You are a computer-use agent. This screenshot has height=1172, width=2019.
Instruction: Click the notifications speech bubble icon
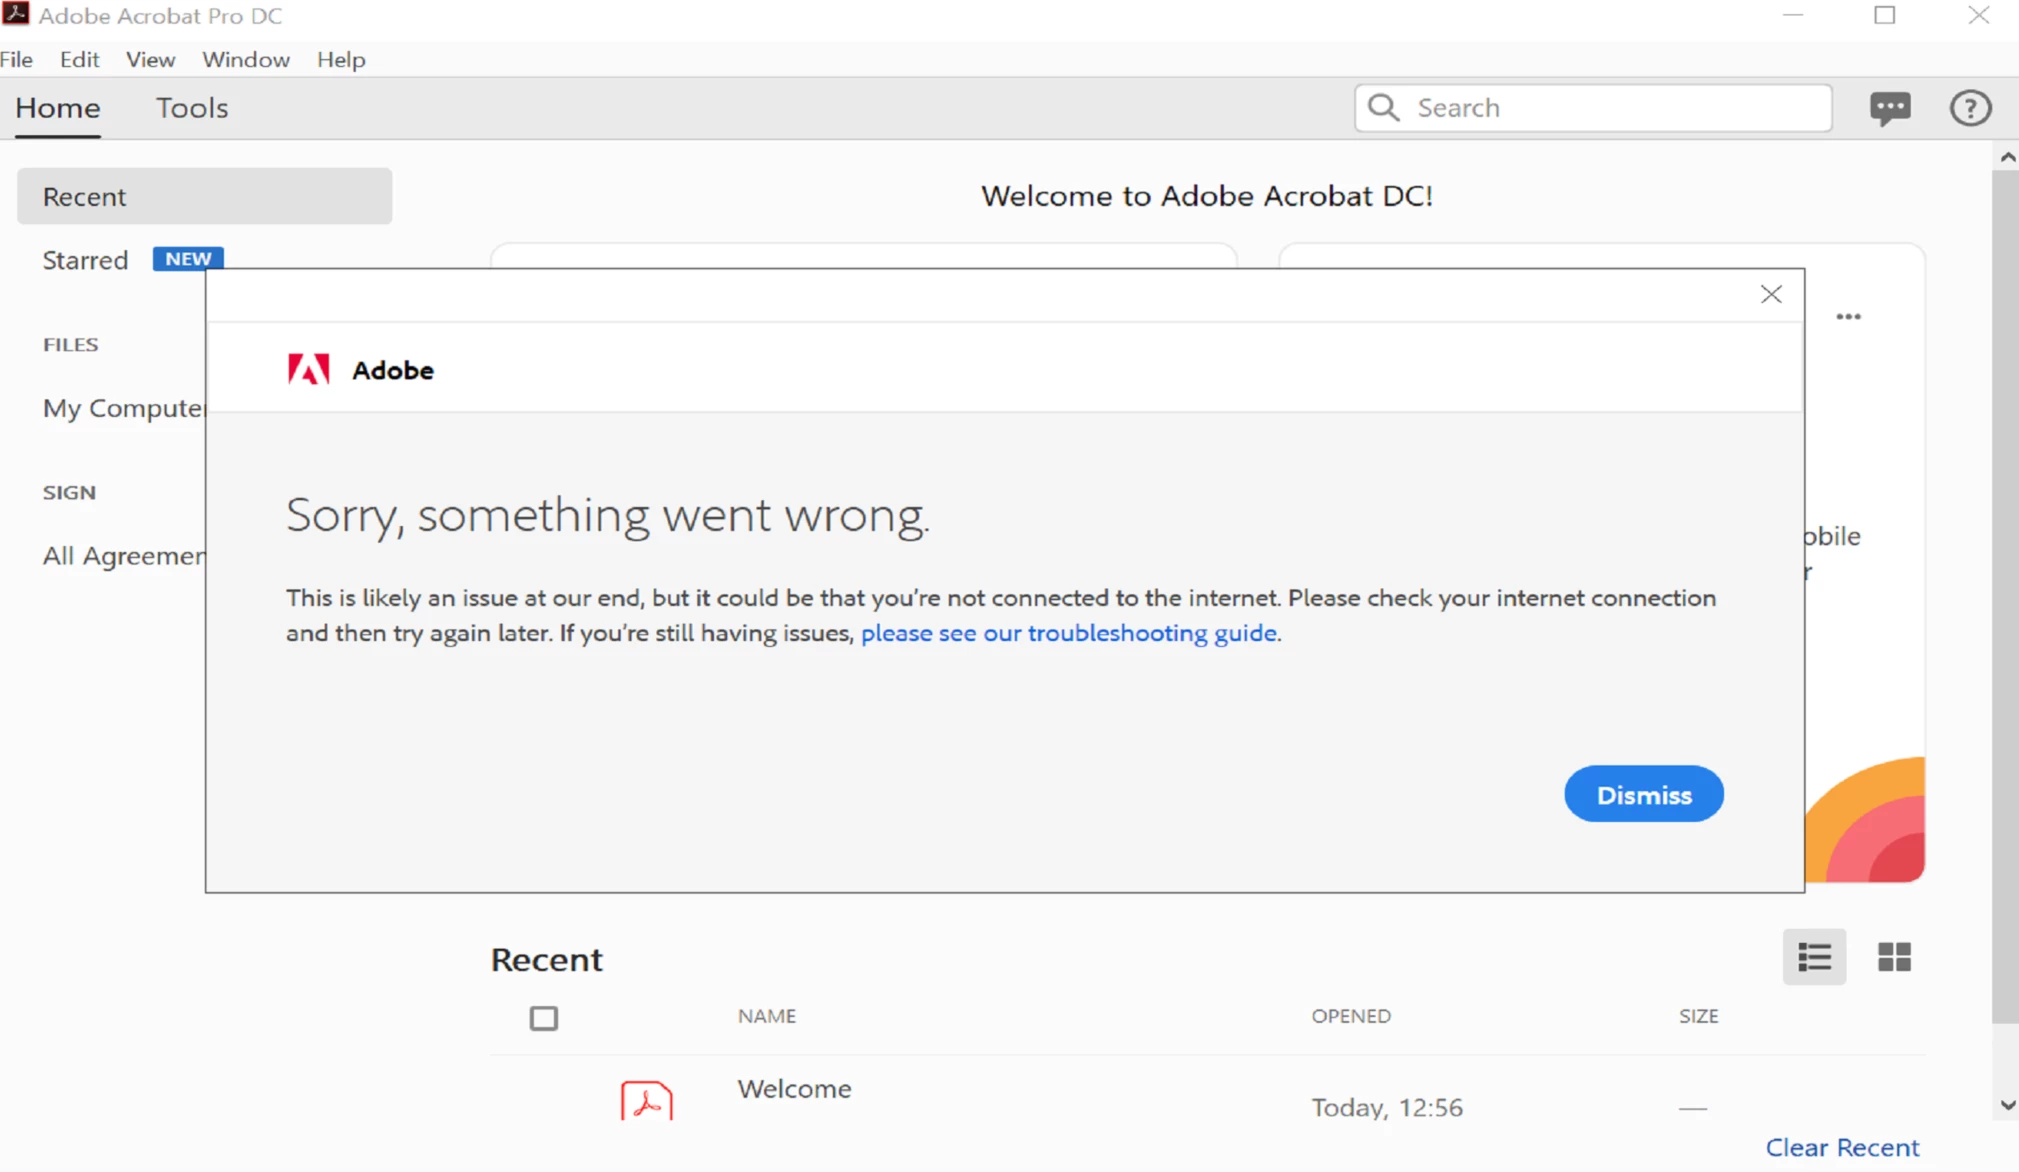pos(1889,108)
